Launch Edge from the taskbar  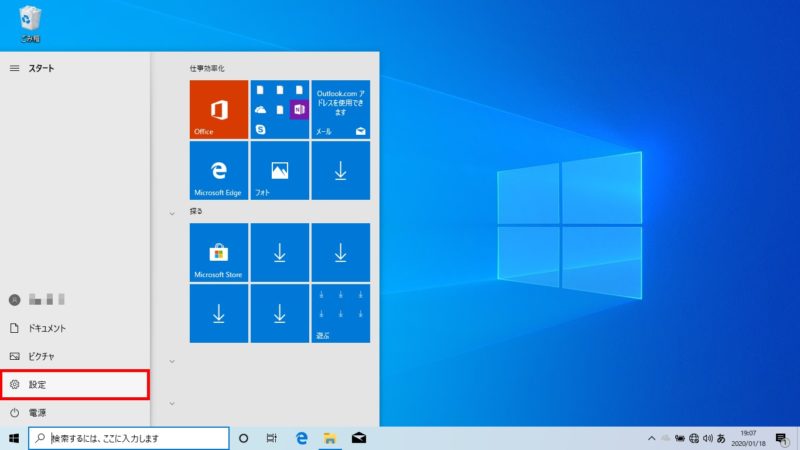pyautogui.click(x=302, y=438)
